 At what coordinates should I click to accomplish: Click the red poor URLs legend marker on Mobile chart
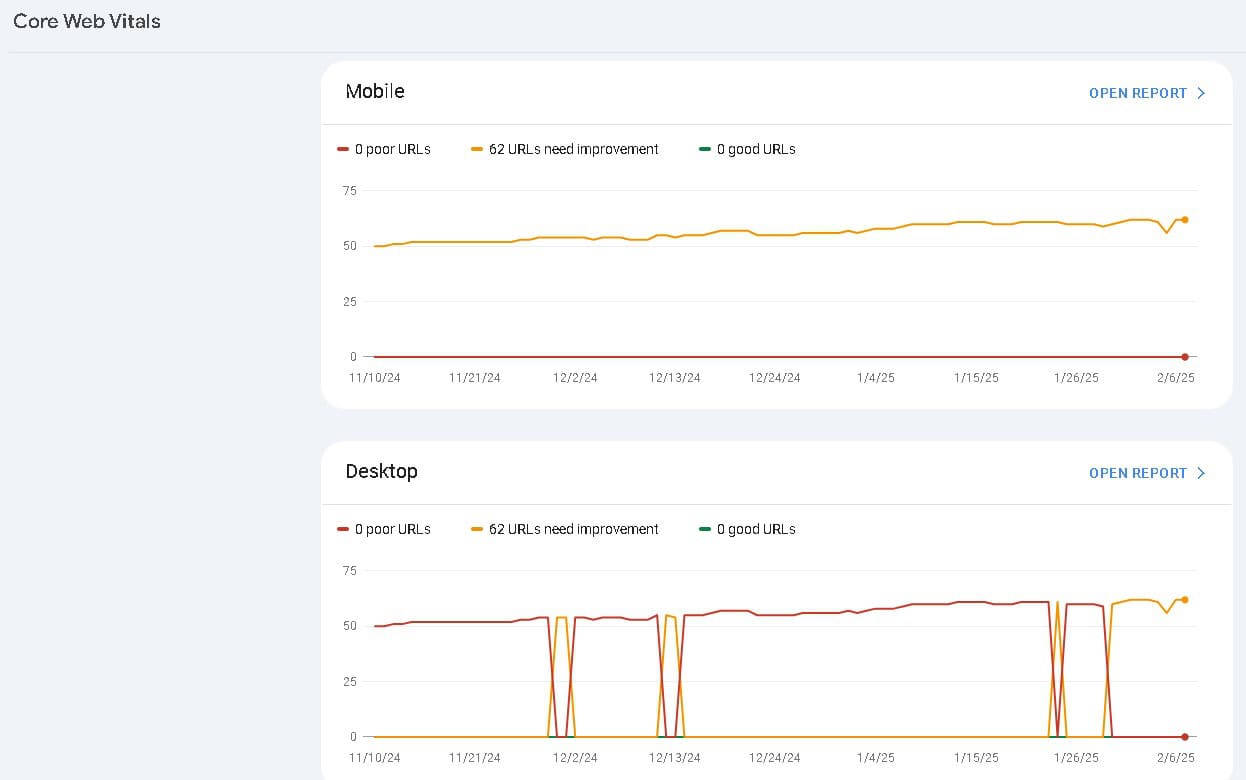(343, 148)
